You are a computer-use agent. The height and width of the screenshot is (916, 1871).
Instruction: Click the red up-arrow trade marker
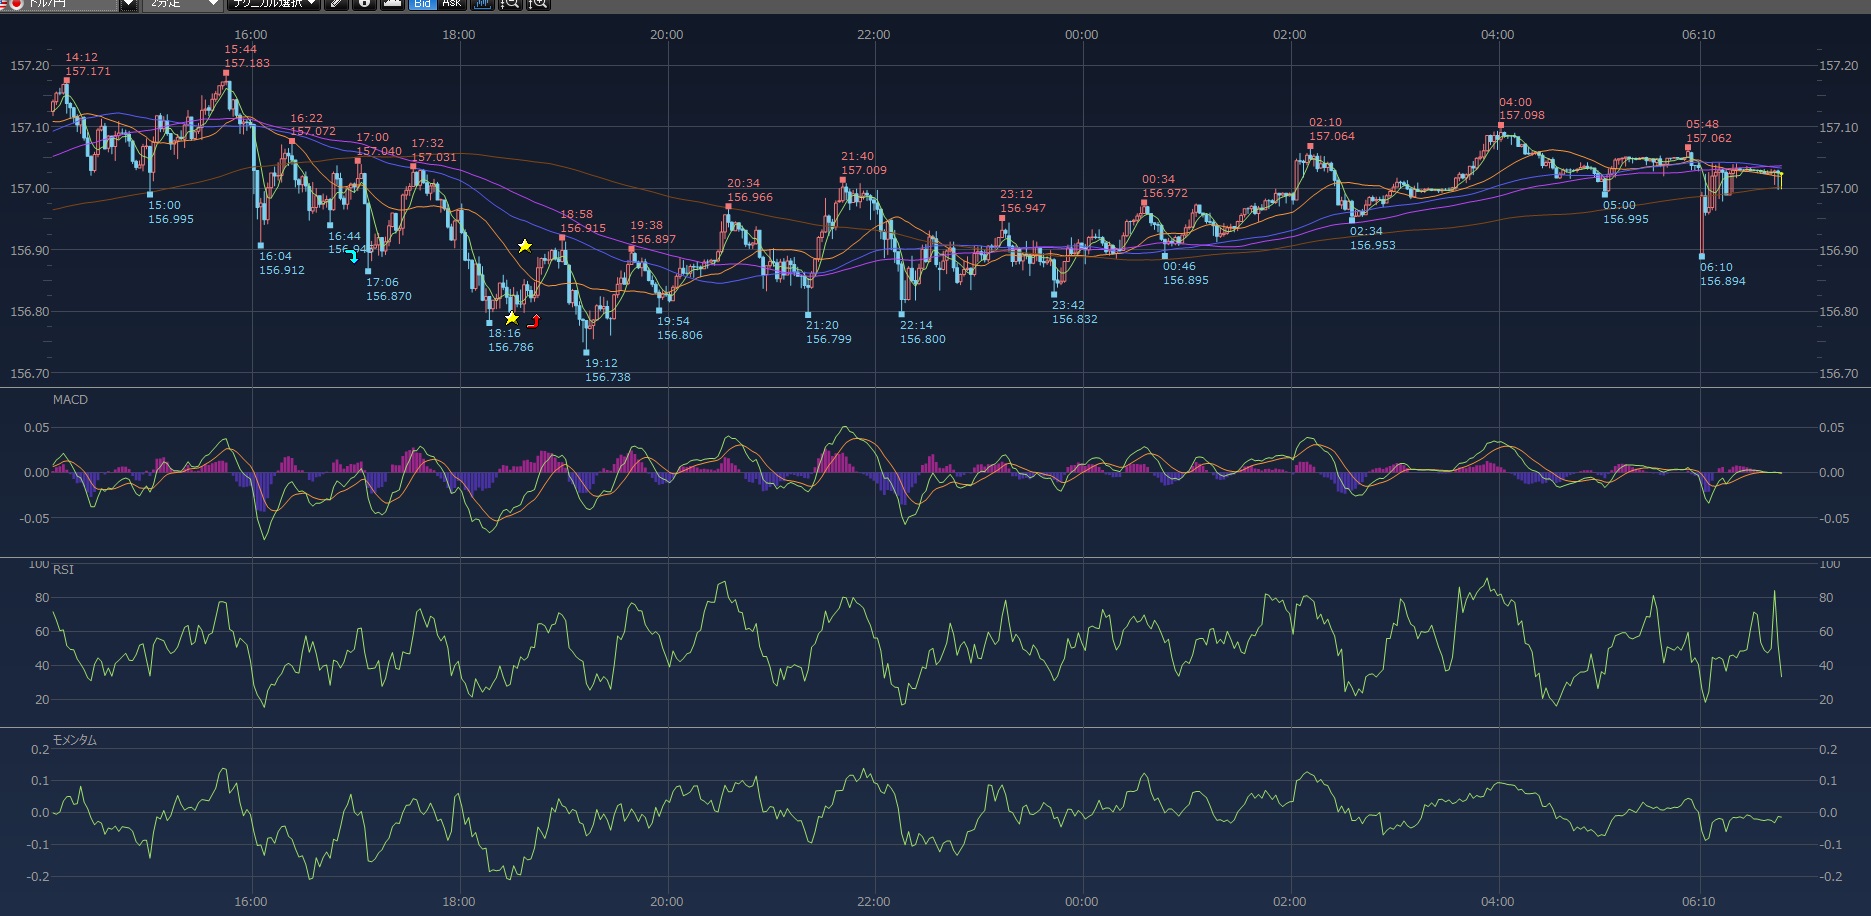(x=534, y=321)
